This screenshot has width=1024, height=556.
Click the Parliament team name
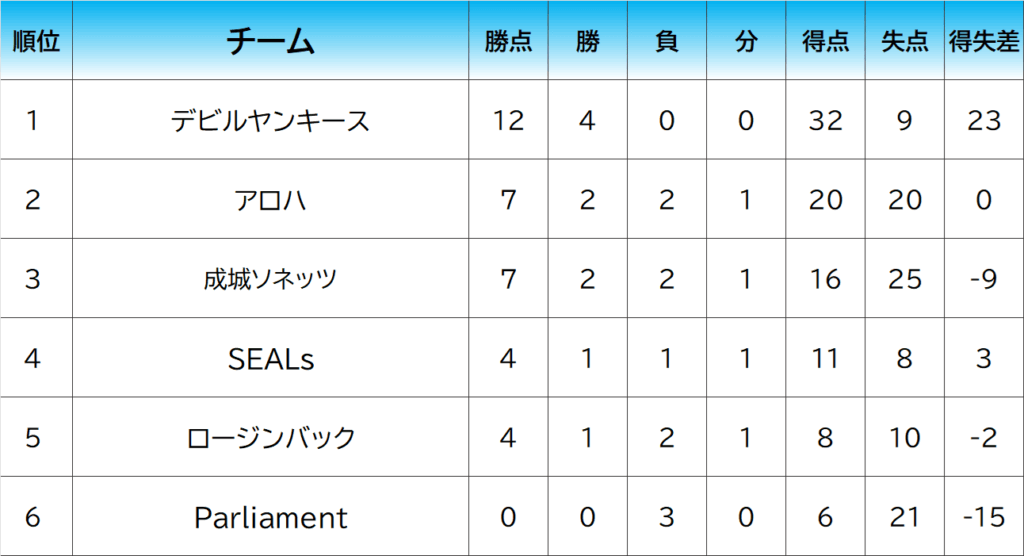(271, 517)
